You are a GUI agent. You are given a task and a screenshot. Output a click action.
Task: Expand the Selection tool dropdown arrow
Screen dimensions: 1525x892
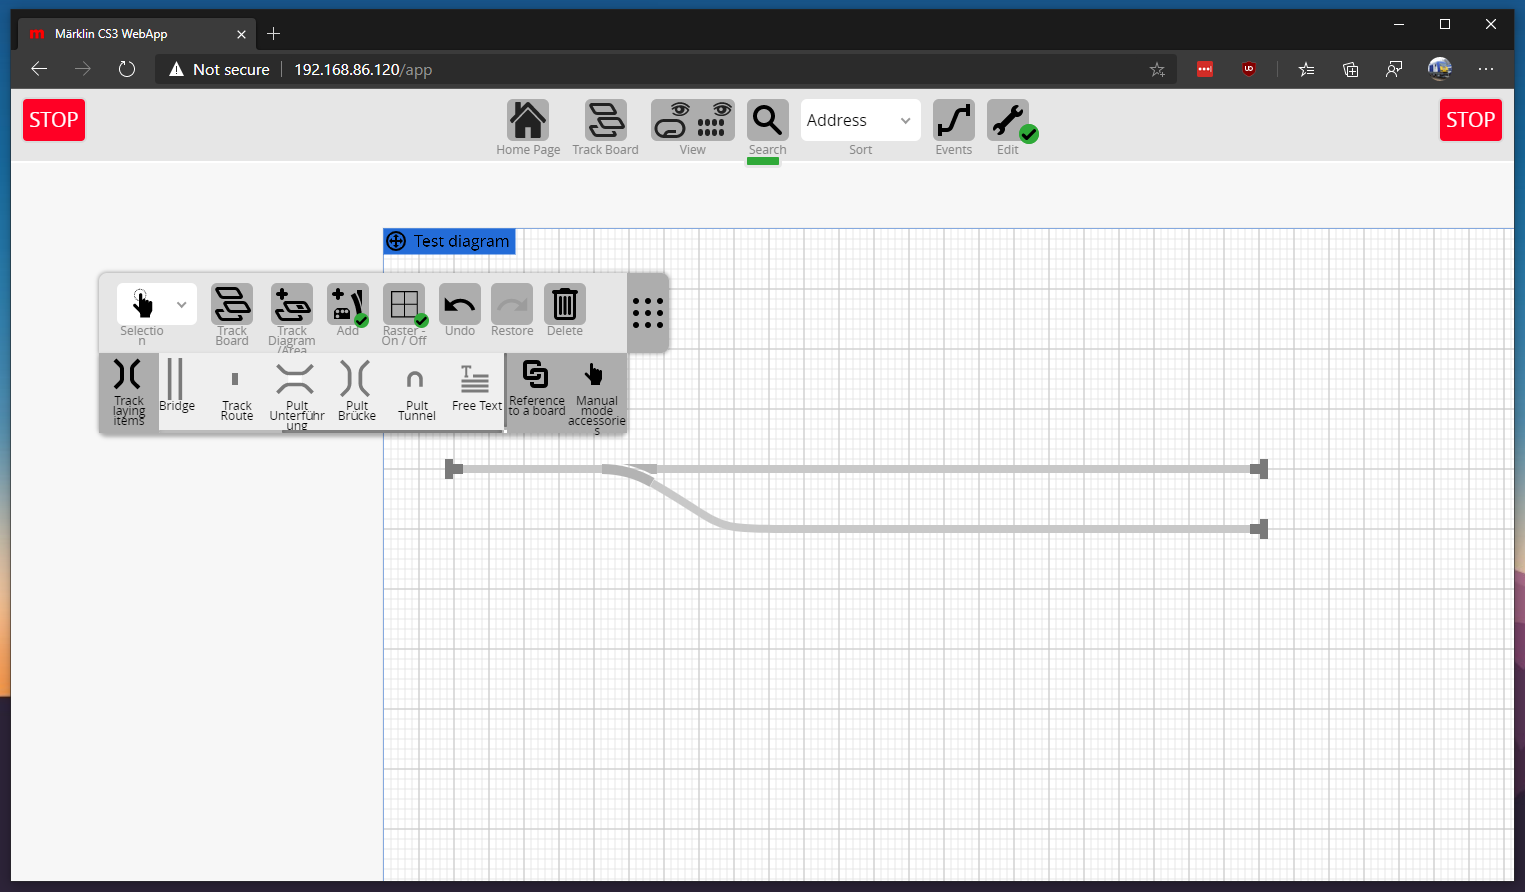tap(181, 304)
